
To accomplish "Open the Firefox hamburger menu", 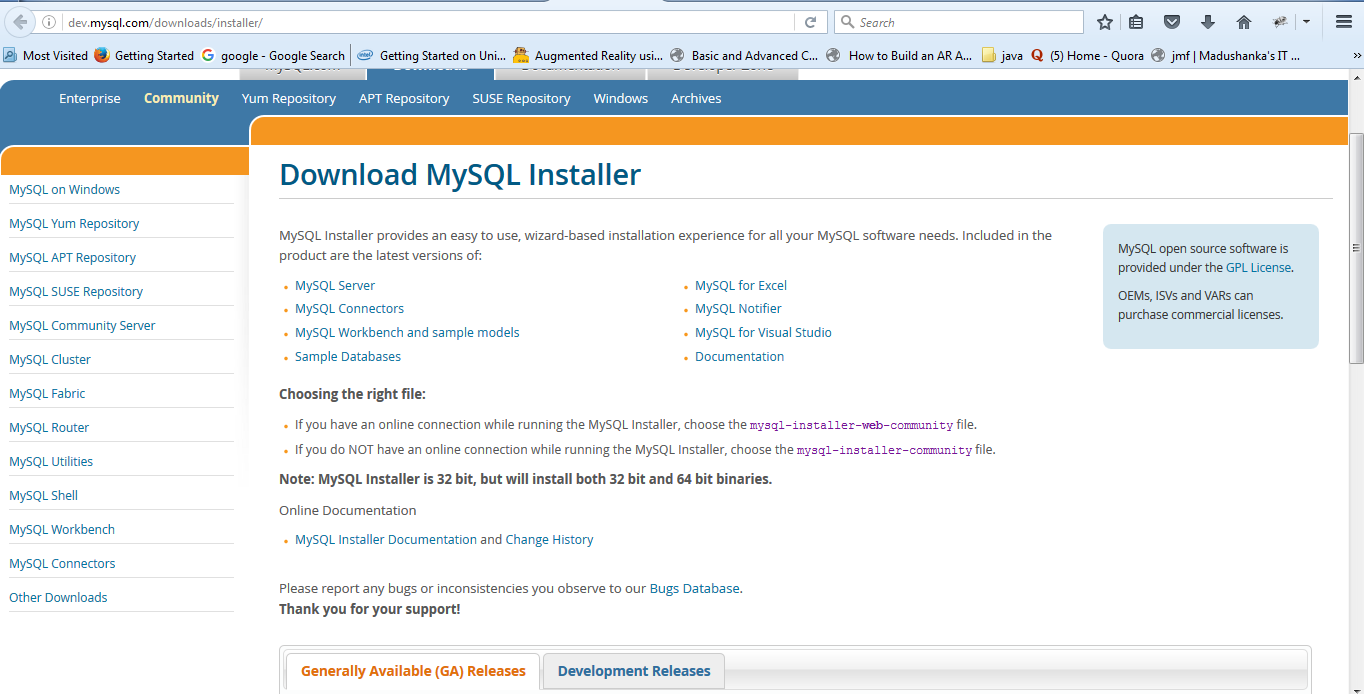I will pos(1344,22).
